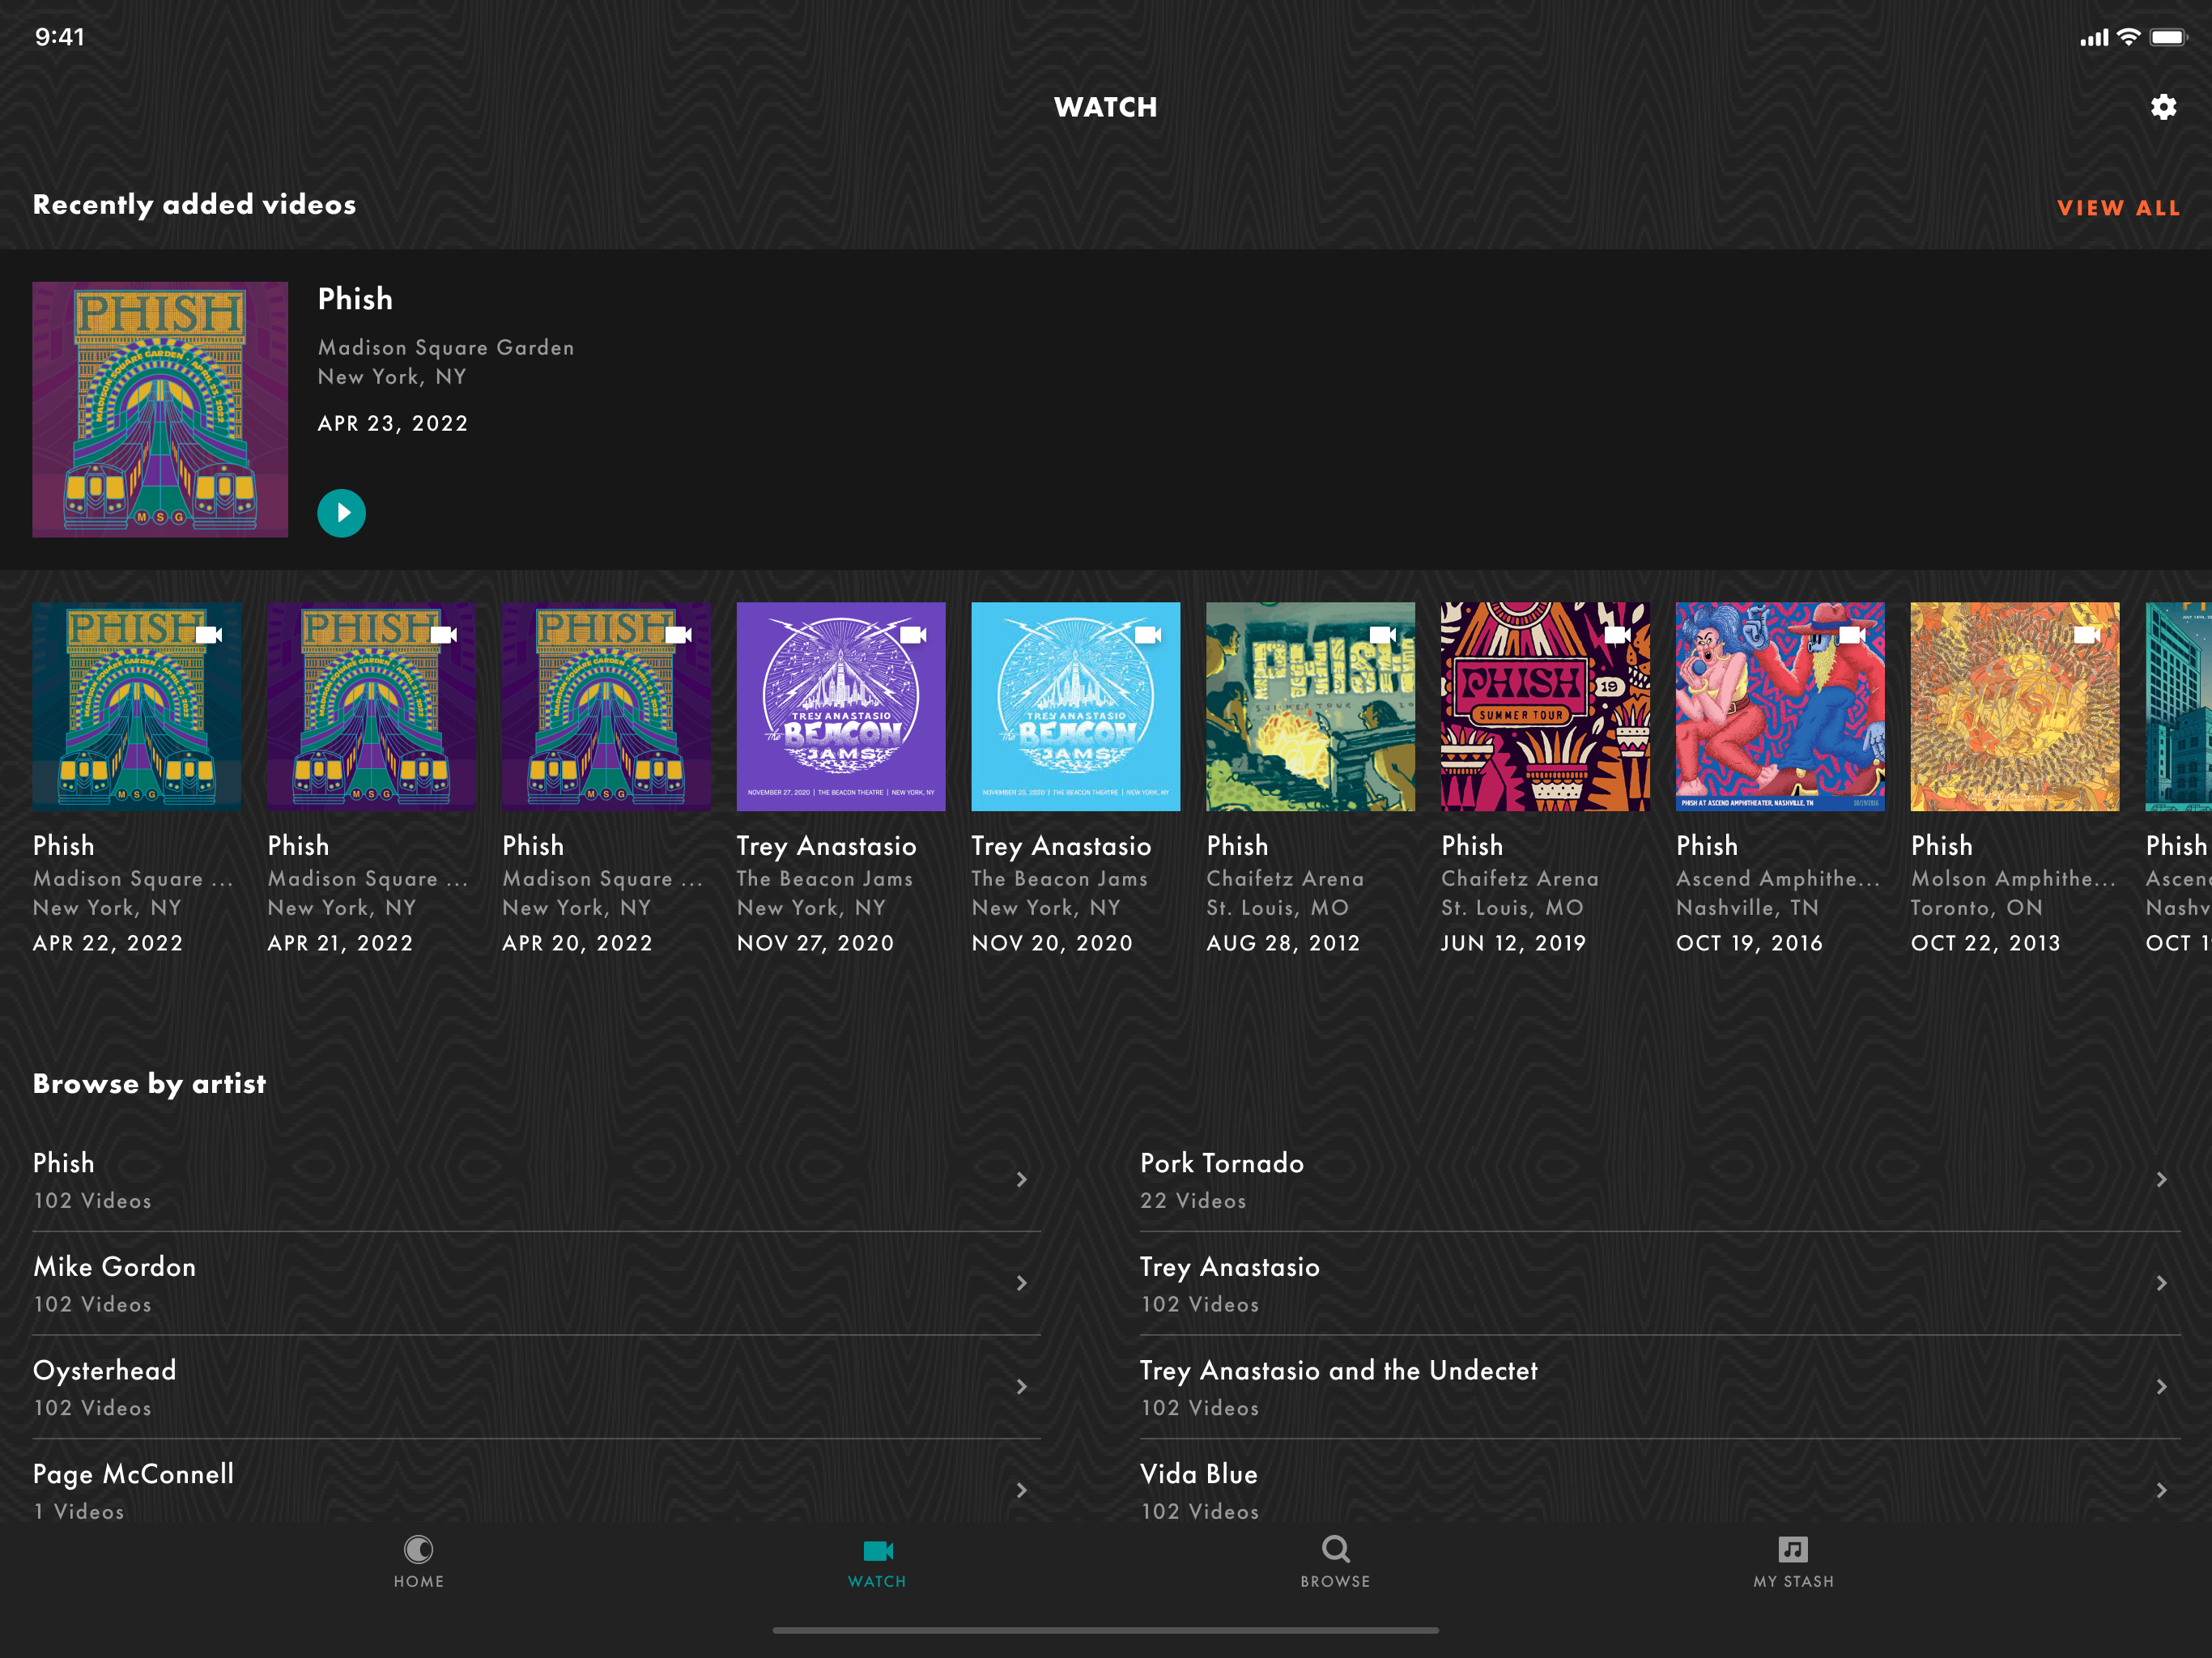Click video camera icon on Nov 27 Beacon Jams
Image resolution: width=2212 pixels, height=1658 pixels.
click(x=913, y=635)
